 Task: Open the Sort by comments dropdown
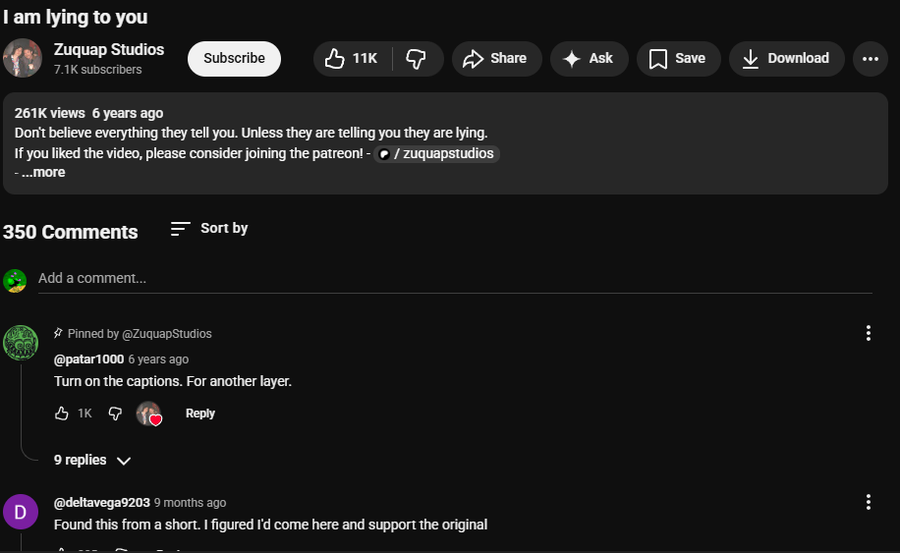tap(209, 229)
